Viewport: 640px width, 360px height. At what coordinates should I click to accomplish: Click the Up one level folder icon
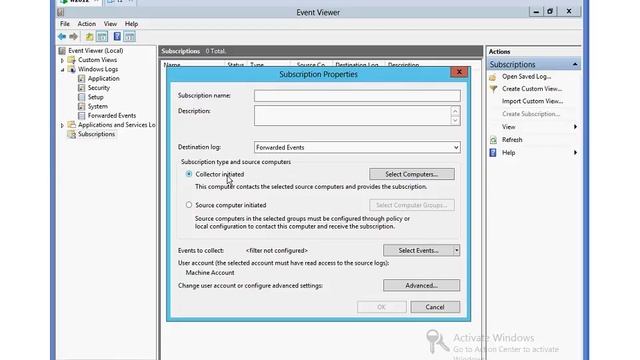click(89, 37)
